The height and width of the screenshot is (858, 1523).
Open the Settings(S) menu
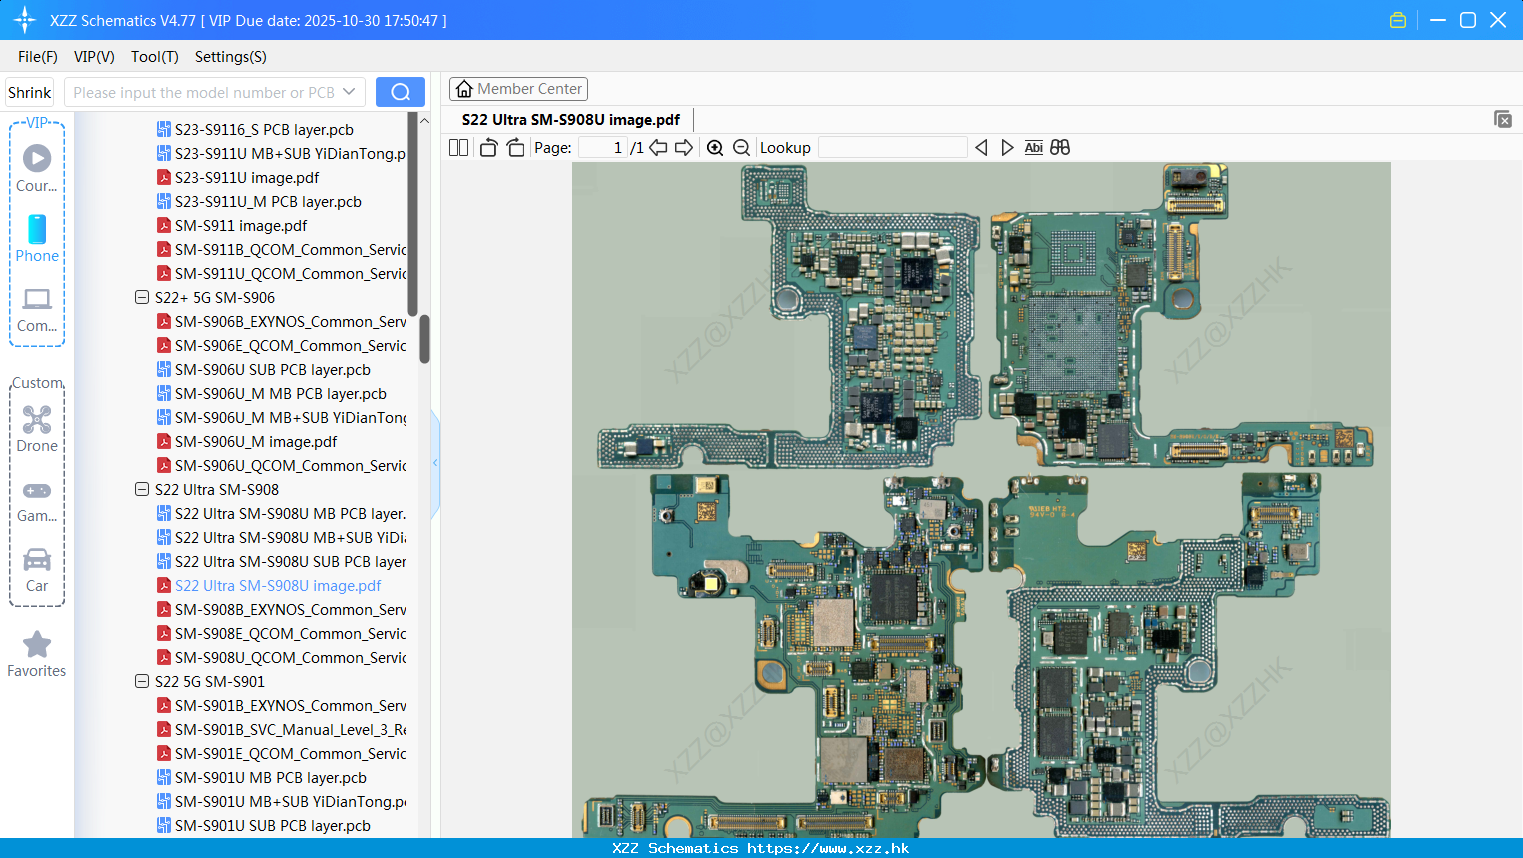pyautogui.click(x=231, y=57)
